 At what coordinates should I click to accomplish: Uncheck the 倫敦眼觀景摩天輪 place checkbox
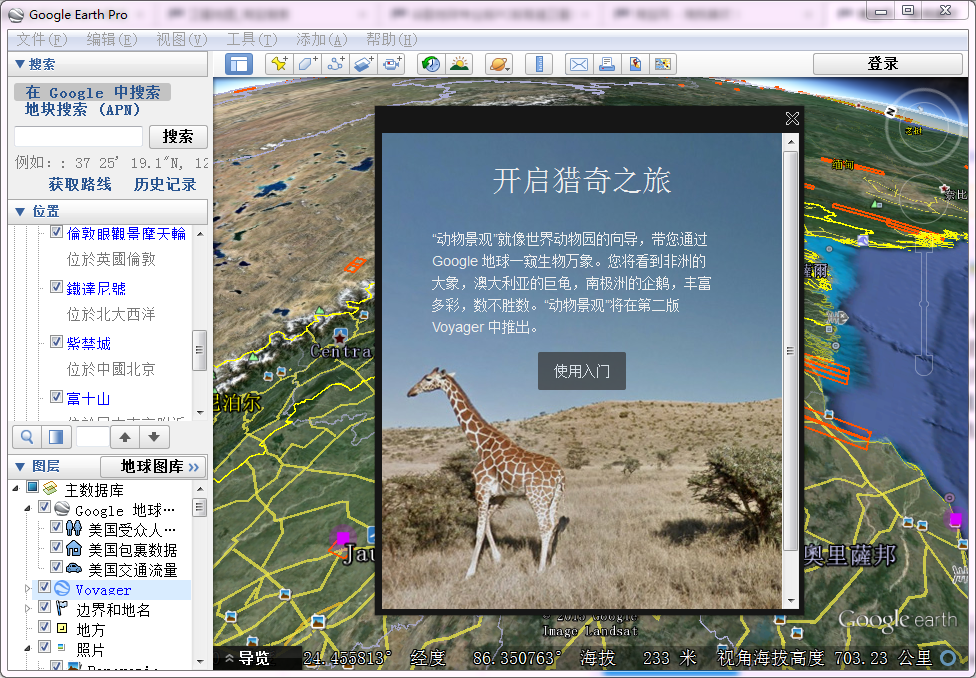[56, 232]
